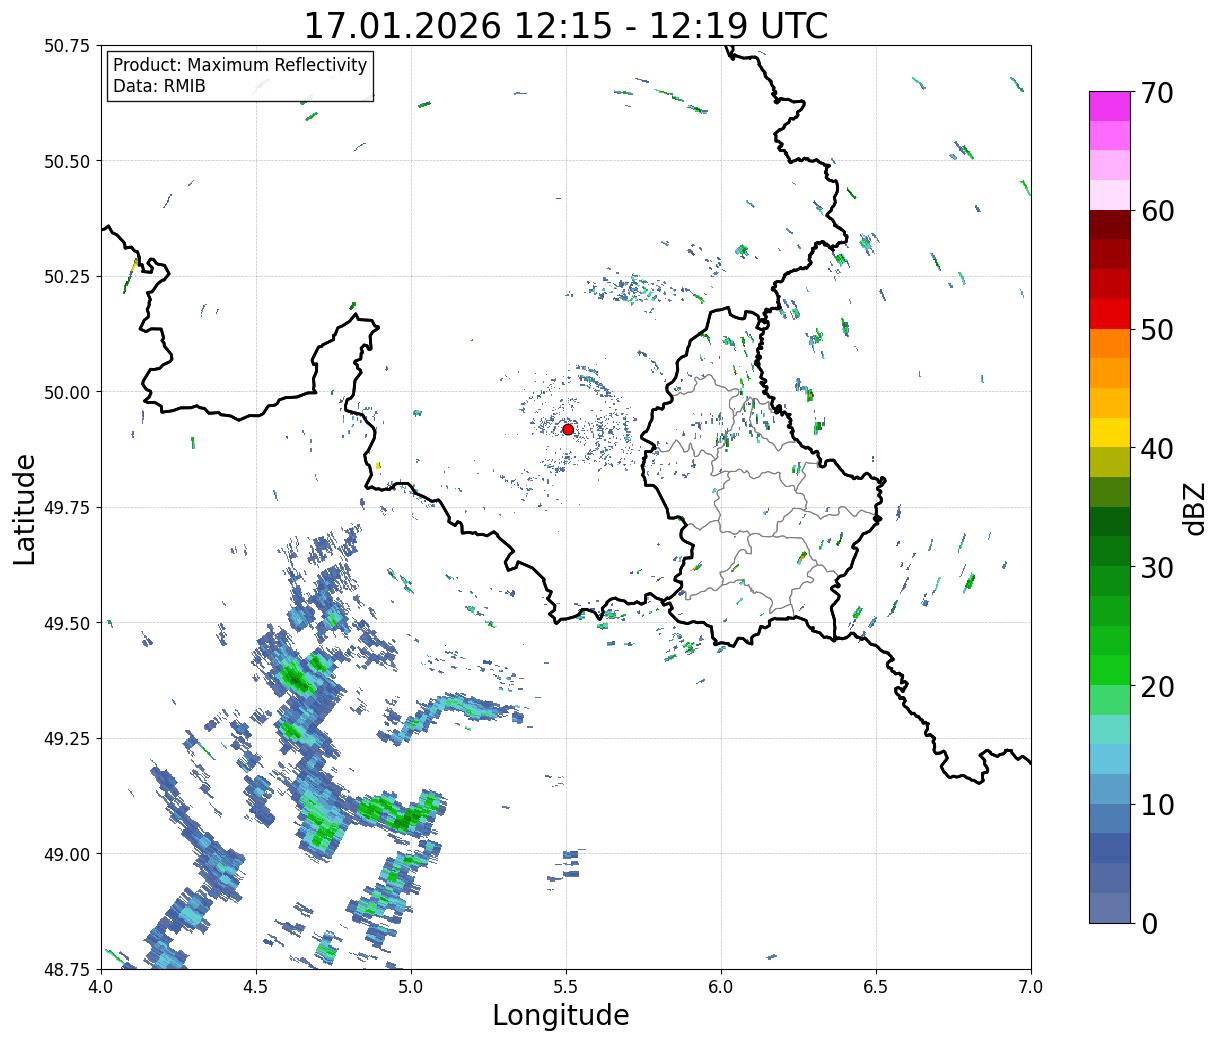Click latitude tick label 48.75

pos(67,969)
